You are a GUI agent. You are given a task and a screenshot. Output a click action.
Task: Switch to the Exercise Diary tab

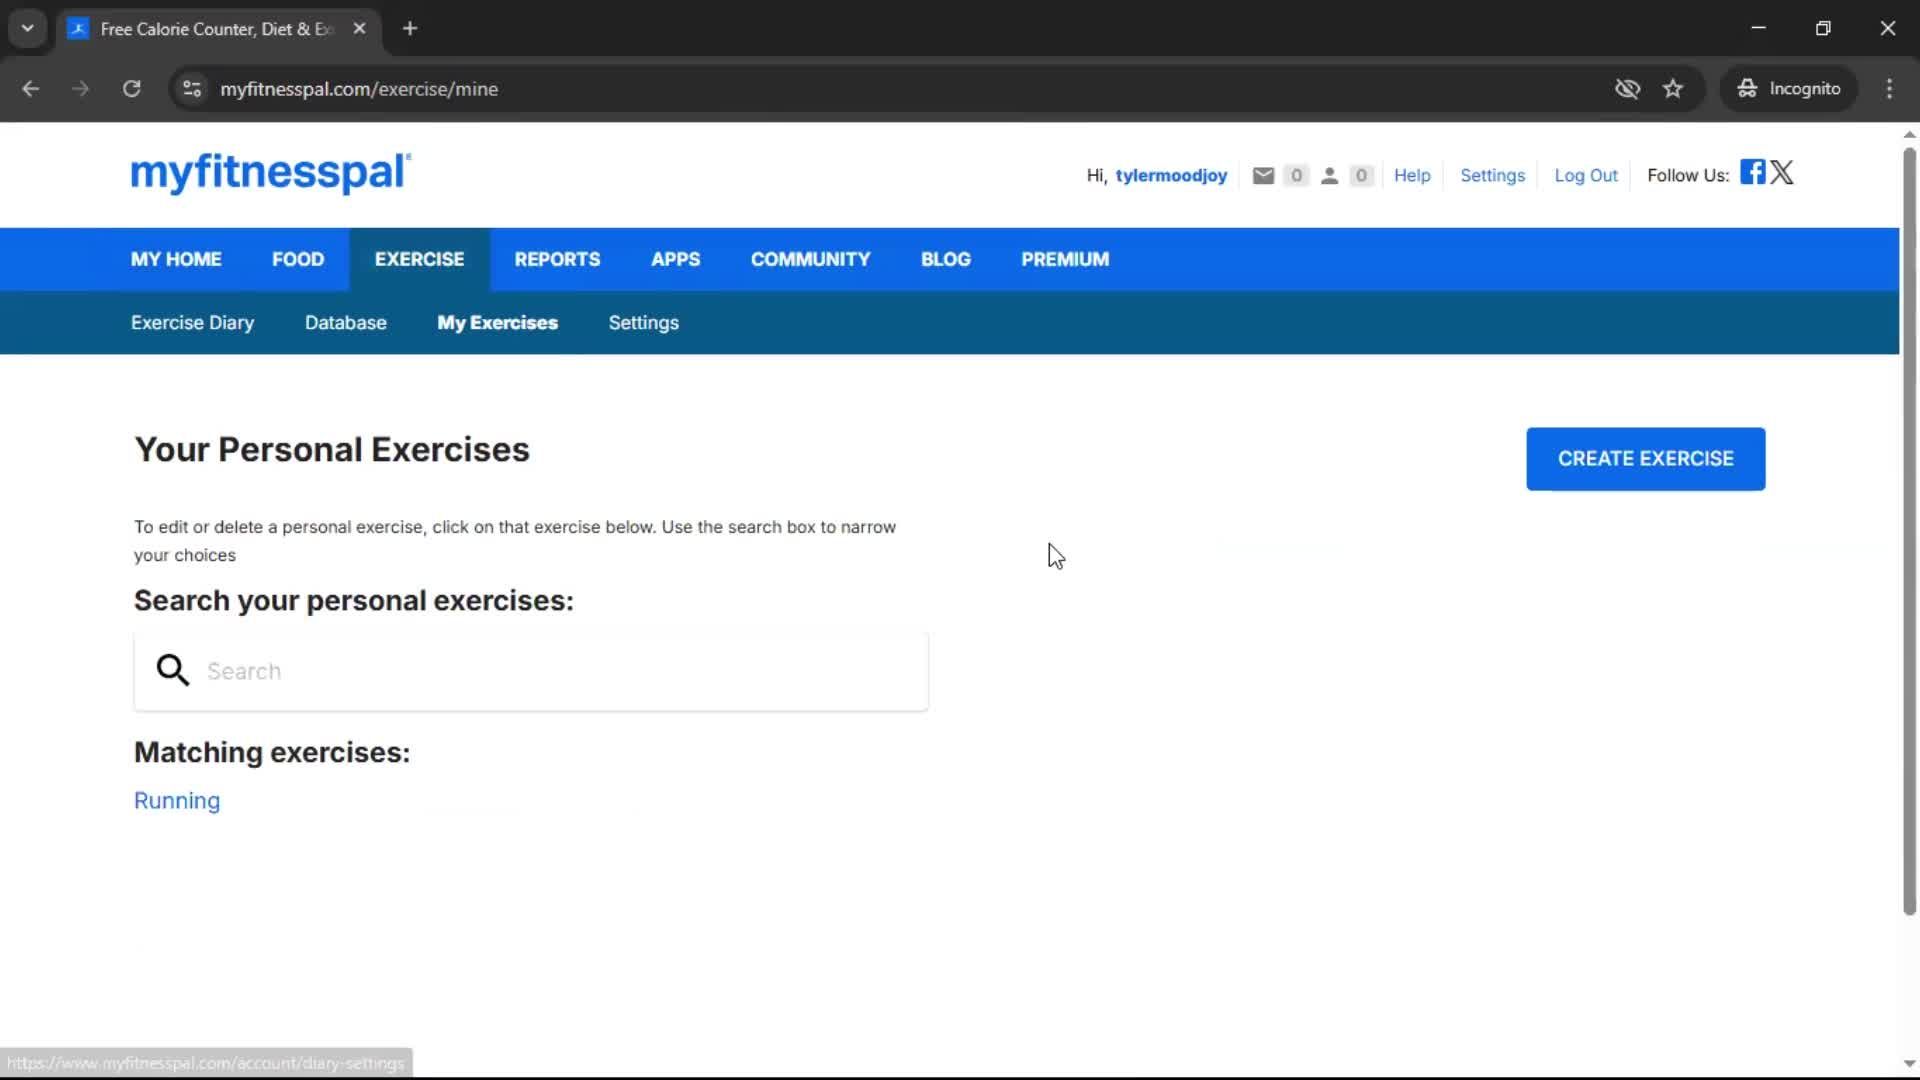click(192, 323)
